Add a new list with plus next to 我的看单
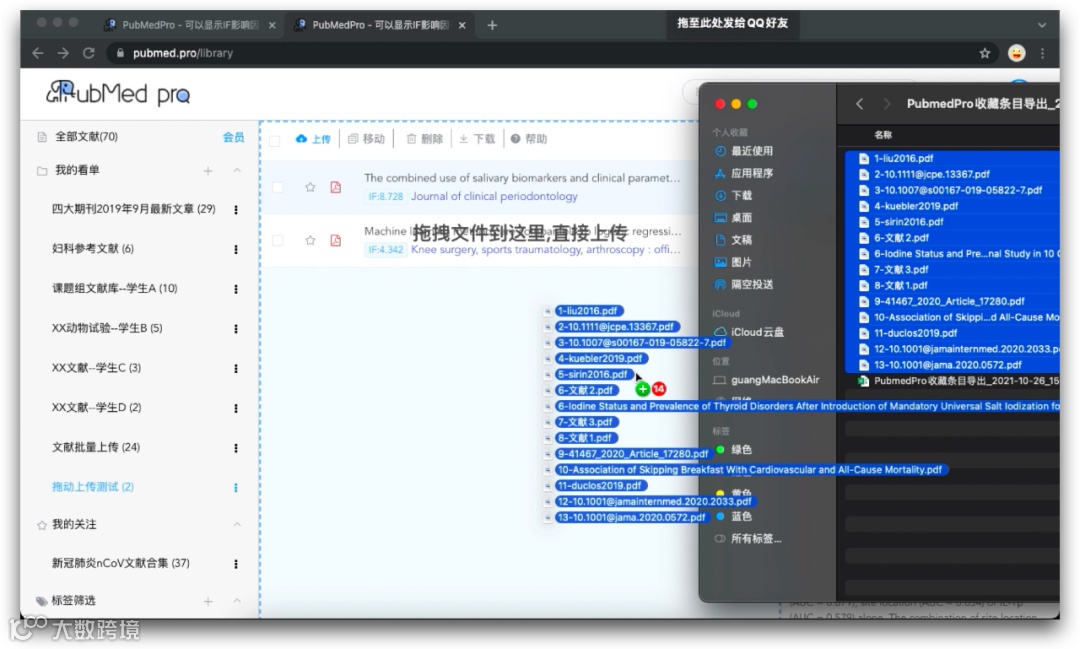The height and width of the screenshot is (649, 1080). pos(208,171)
